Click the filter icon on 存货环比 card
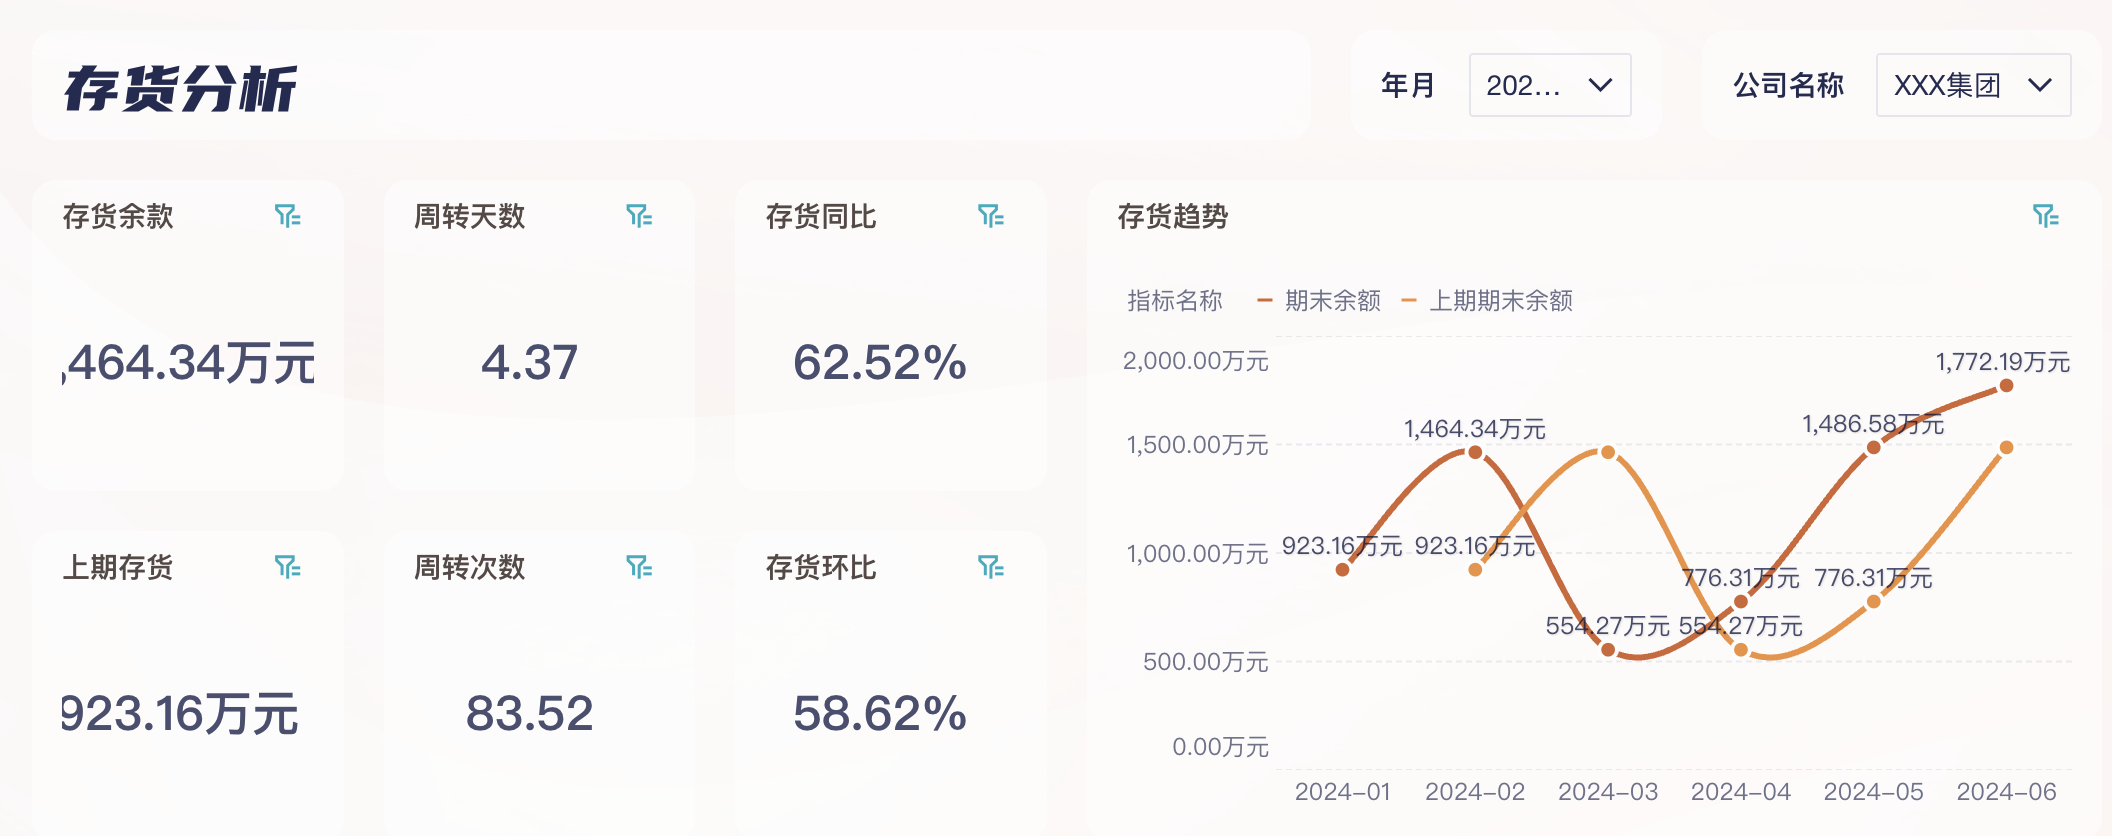 coord(990,568)
